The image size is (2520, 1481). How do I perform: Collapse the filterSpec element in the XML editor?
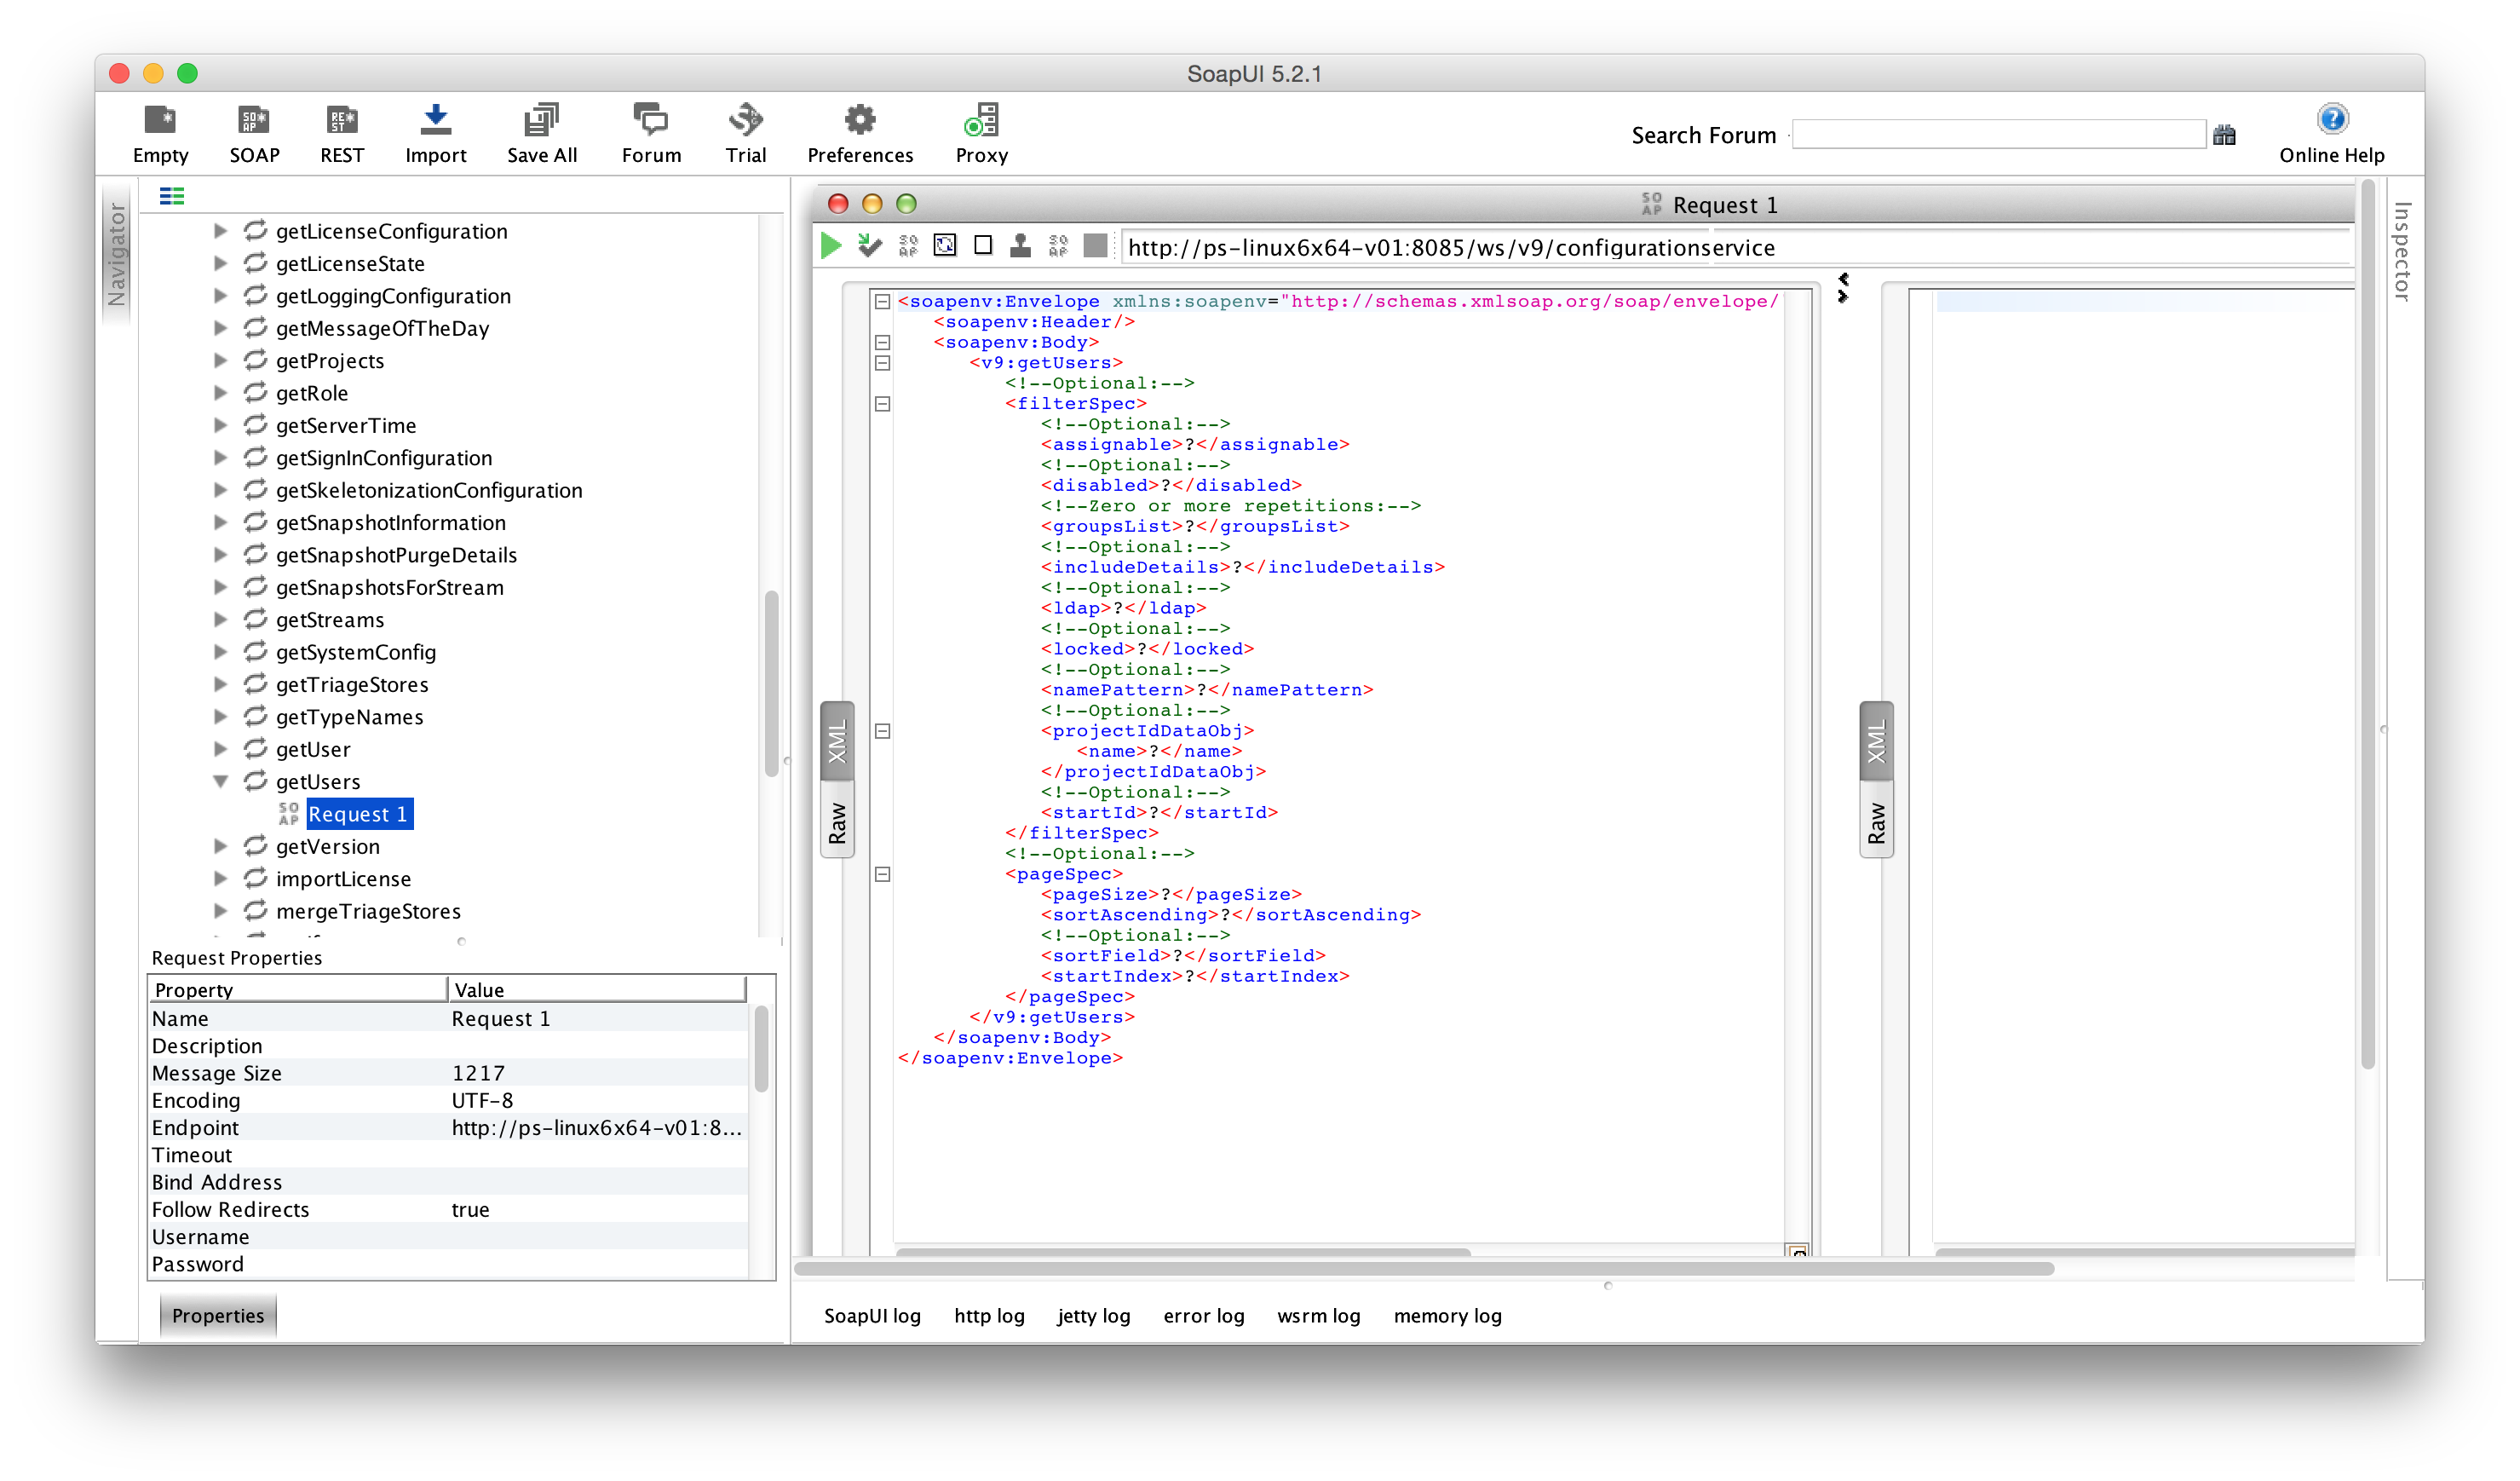[x=882, y=404]
